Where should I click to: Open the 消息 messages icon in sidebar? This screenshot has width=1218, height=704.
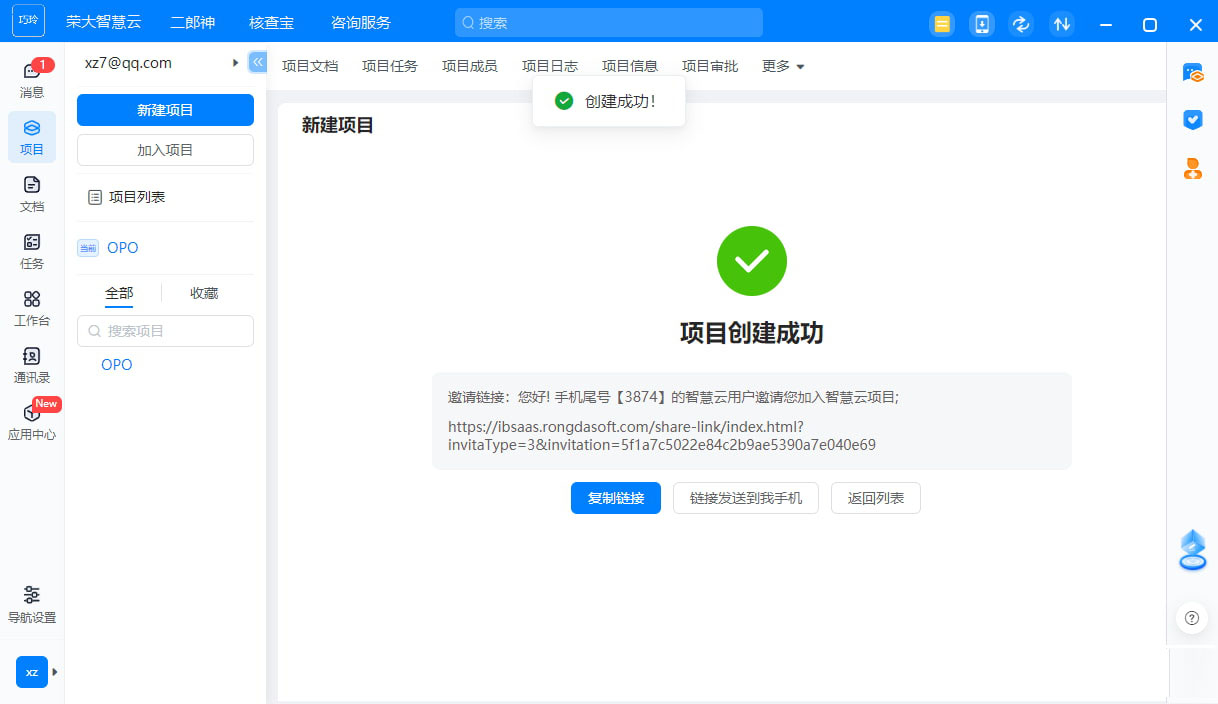tap(32, 79)
